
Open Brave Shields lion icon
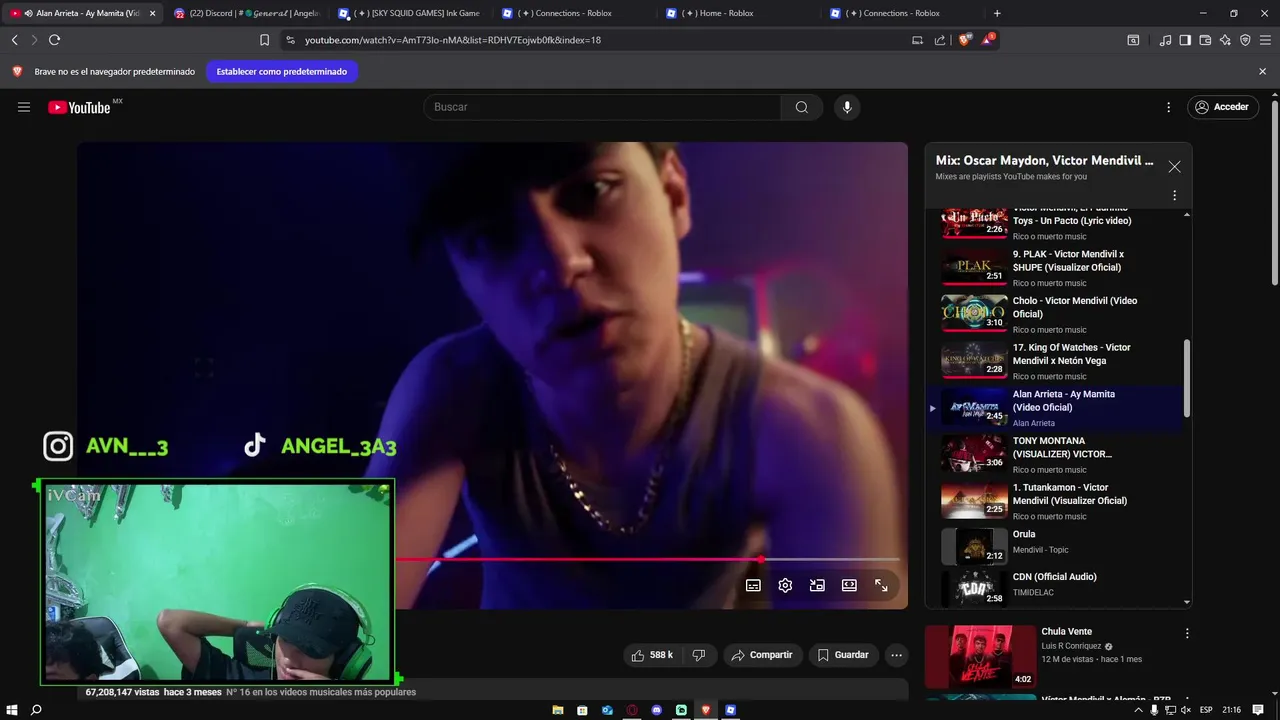pyautogui.click(x=964, y=40)
